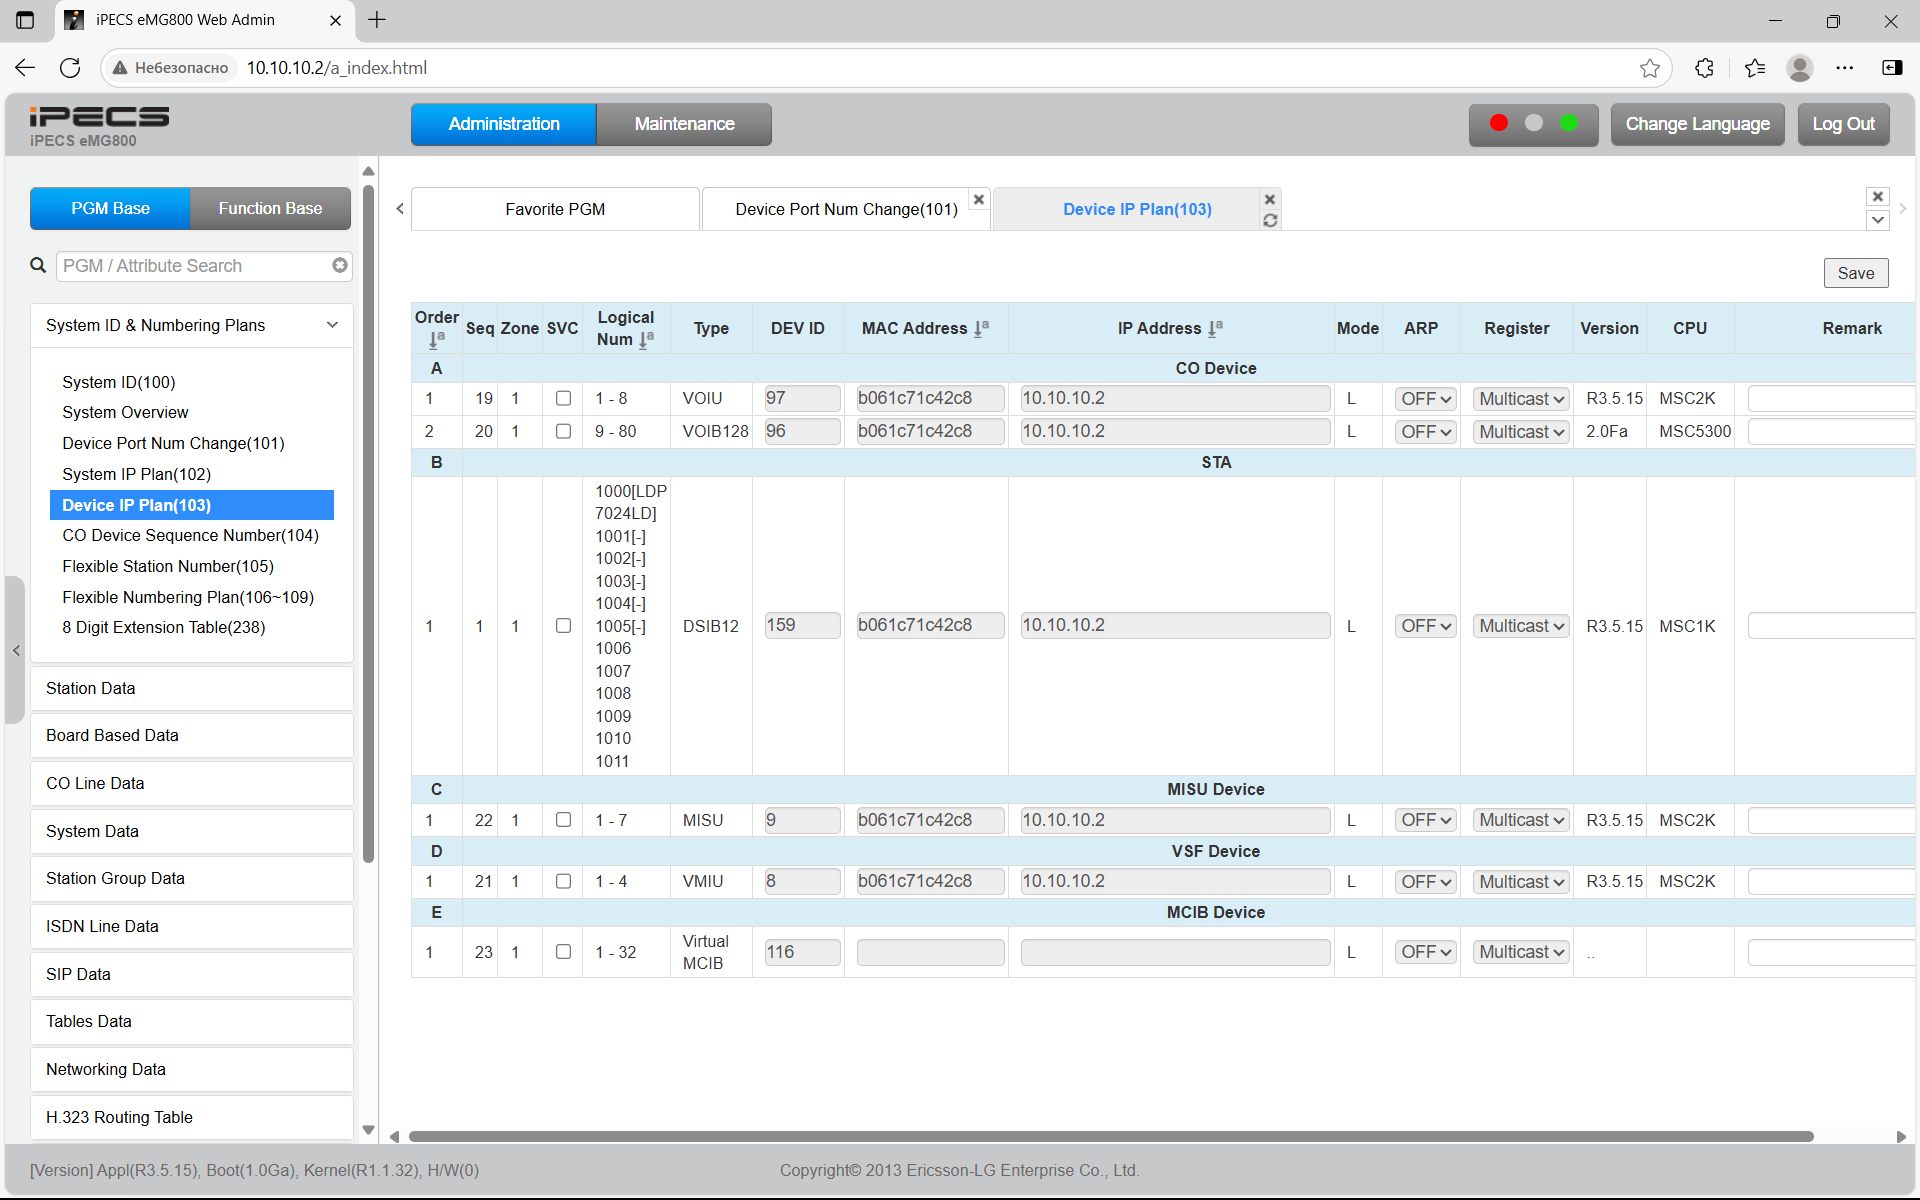Check the SVC checkbox for the DSIB12 row
This screenshot has width=1920, height=1200.
pyautogui.click(x=563, y=626)
